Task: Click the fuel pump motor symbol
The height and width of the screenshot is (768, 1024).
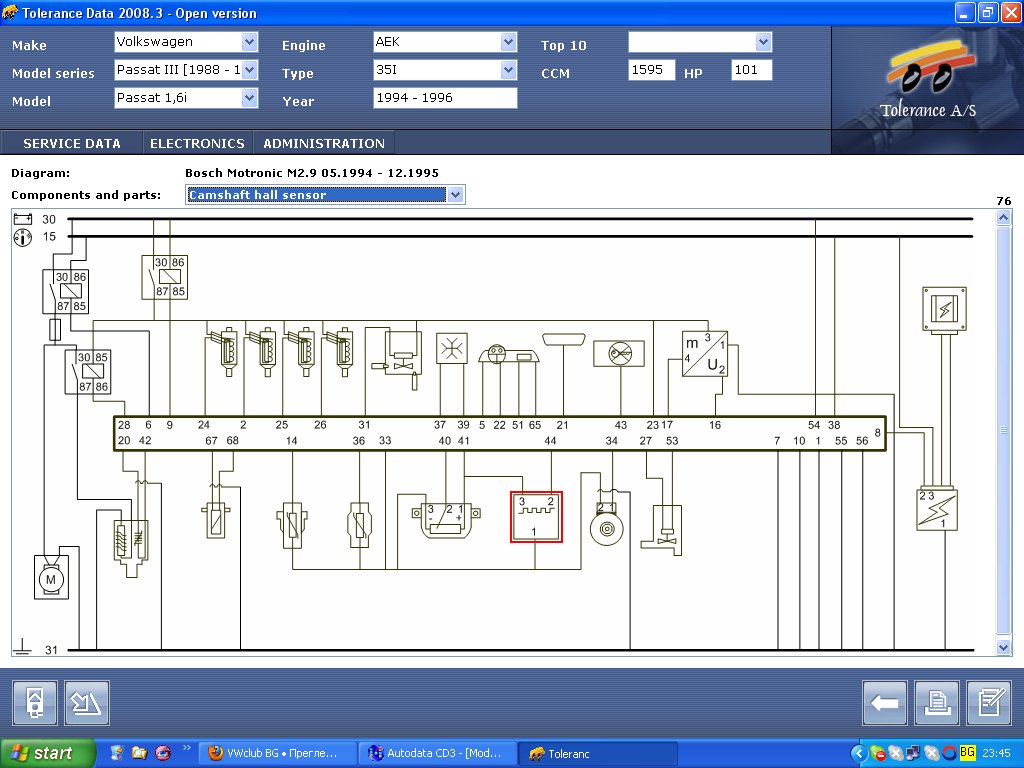Action: click(51, 578)
